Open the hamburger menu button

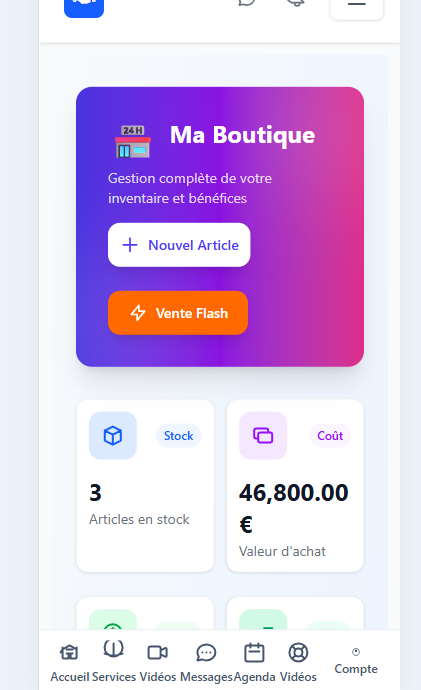pos(356,5)
